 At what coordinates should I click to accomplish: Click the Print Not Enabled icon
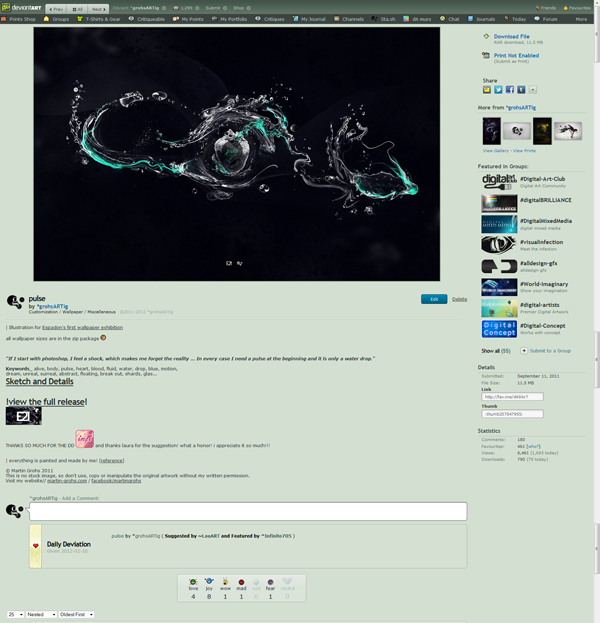click(x=486, y=55)
